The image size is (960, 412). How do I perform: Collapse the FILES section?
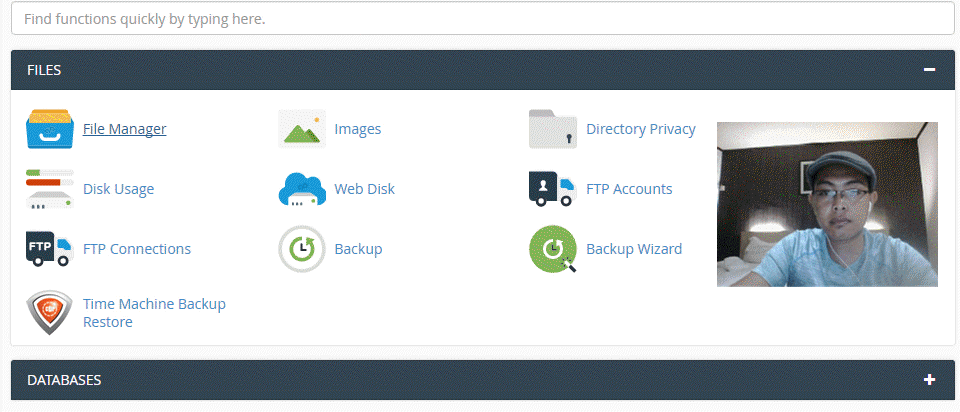[929, 70]
